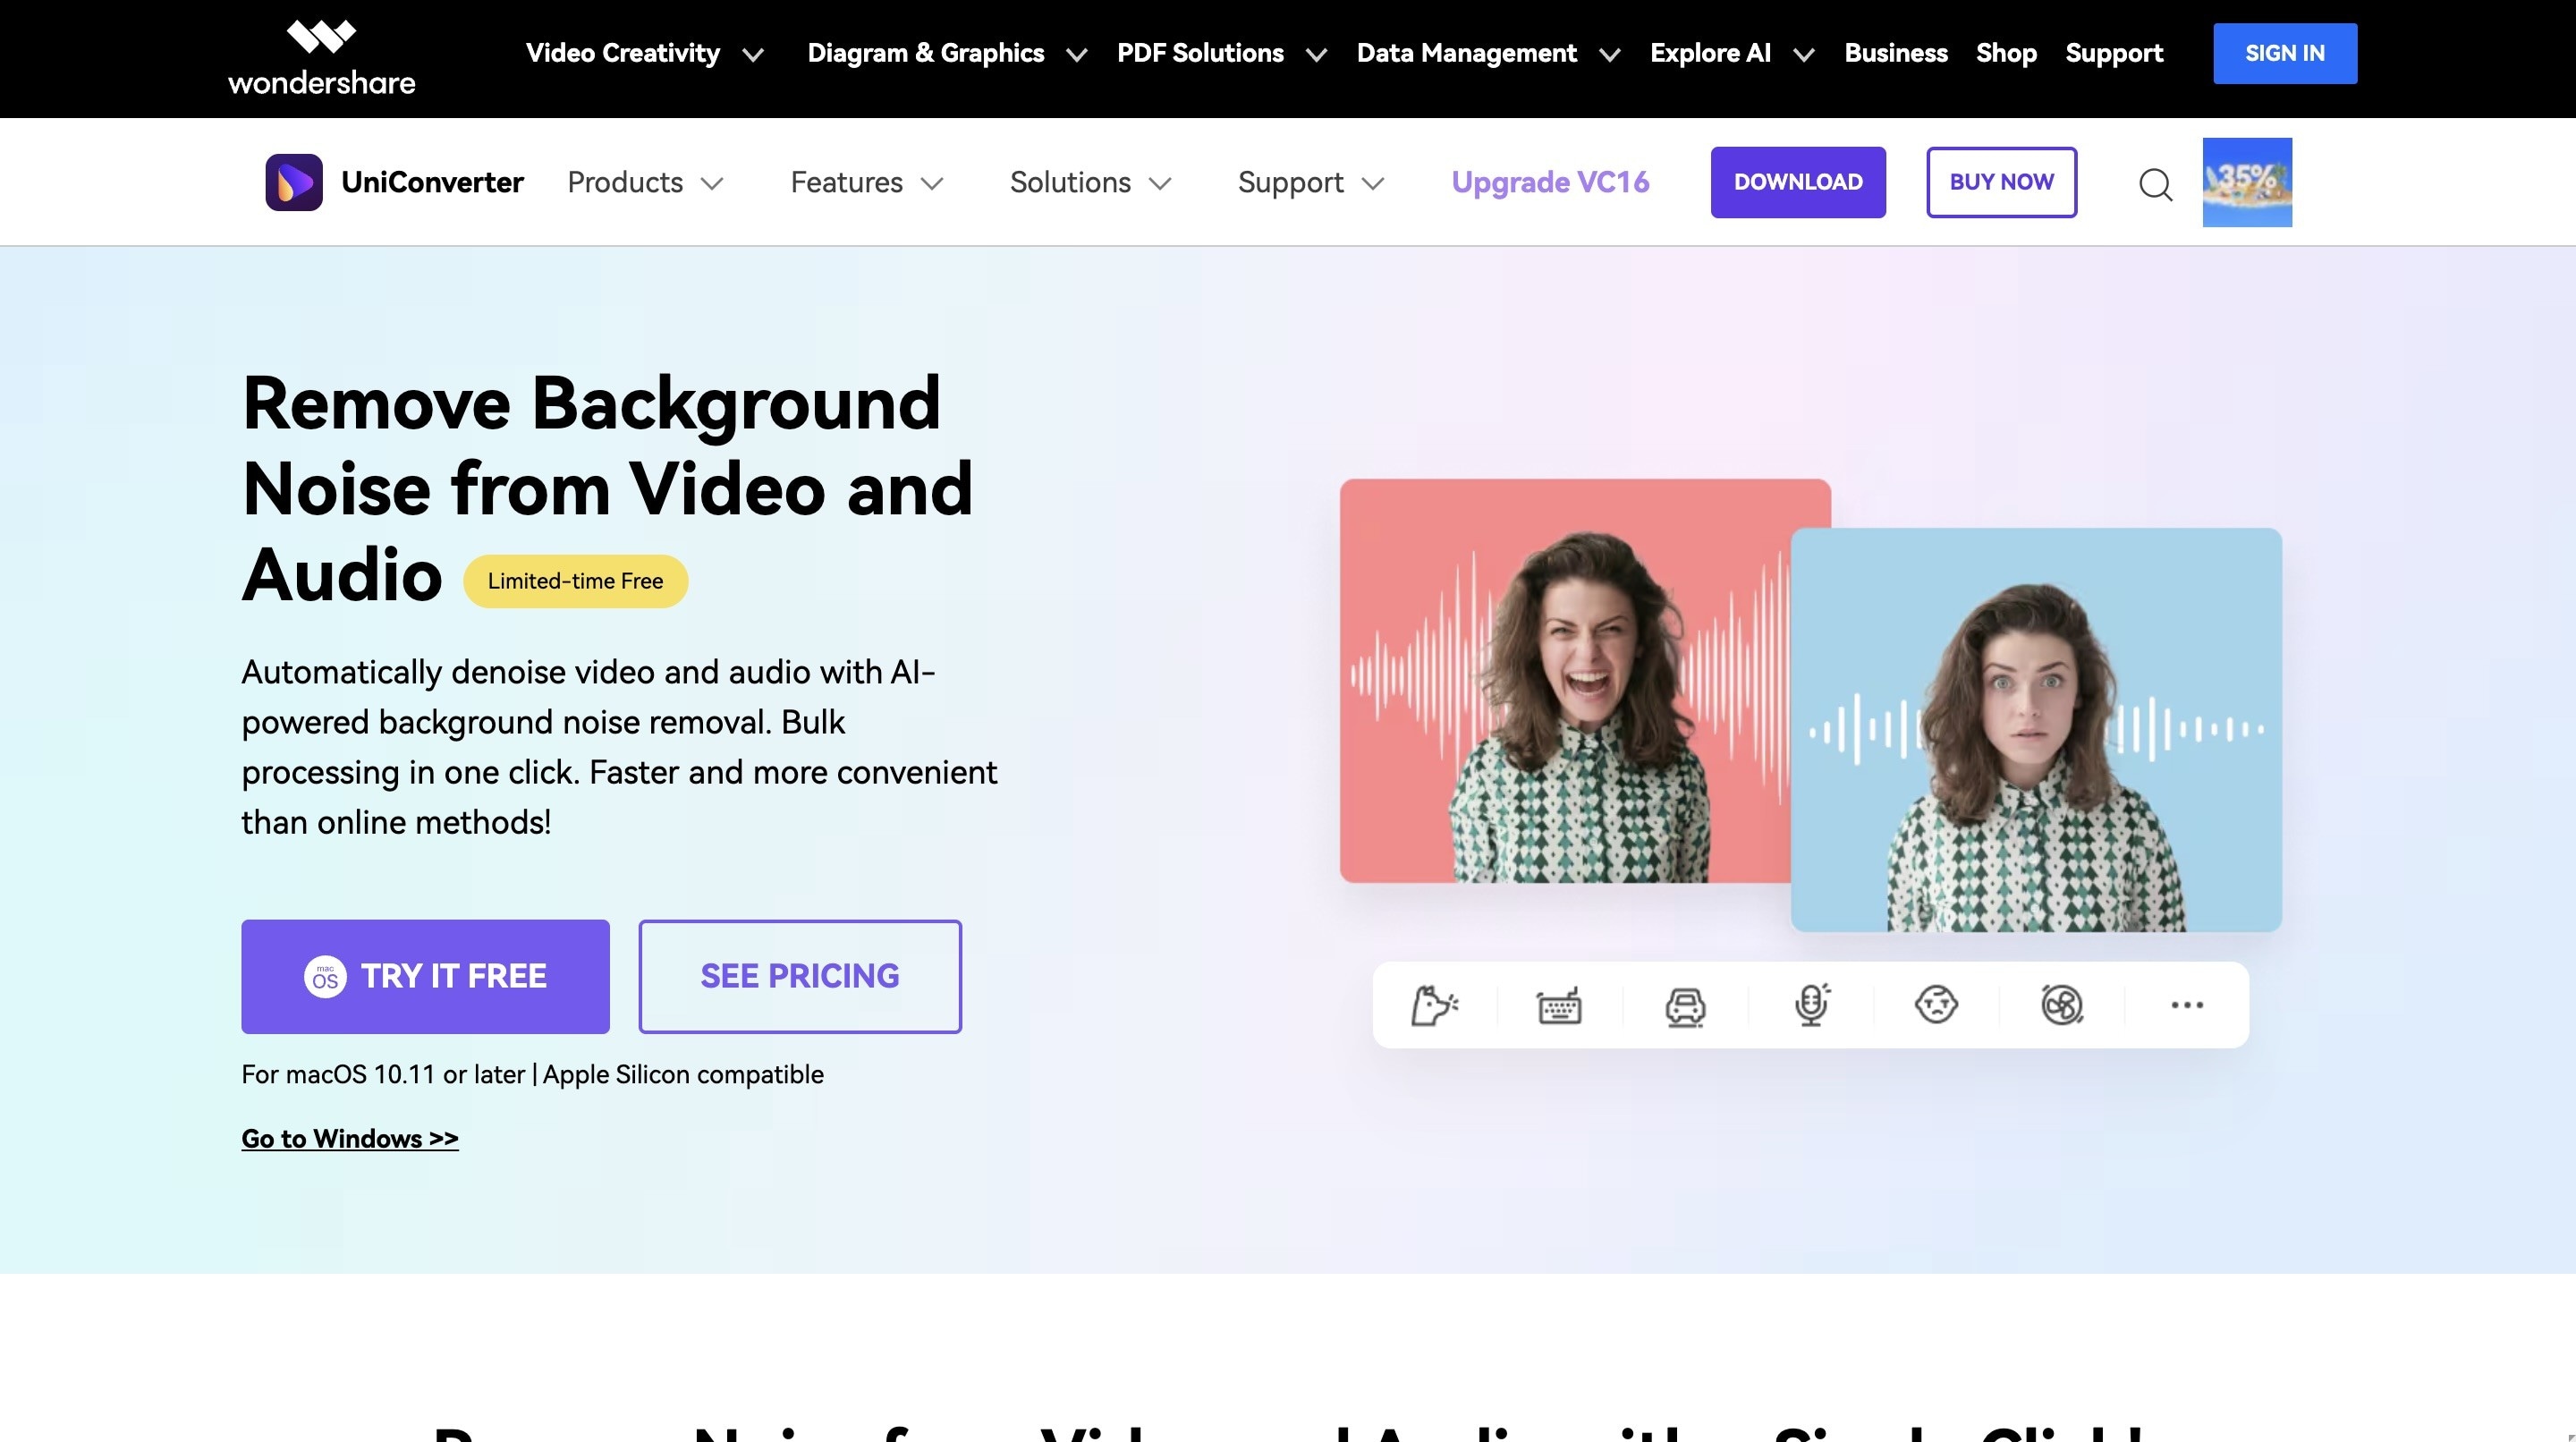This screenshot has width=2576, height=1442.
Task: Open the Solutions menu label
Action: point(1070,182)
